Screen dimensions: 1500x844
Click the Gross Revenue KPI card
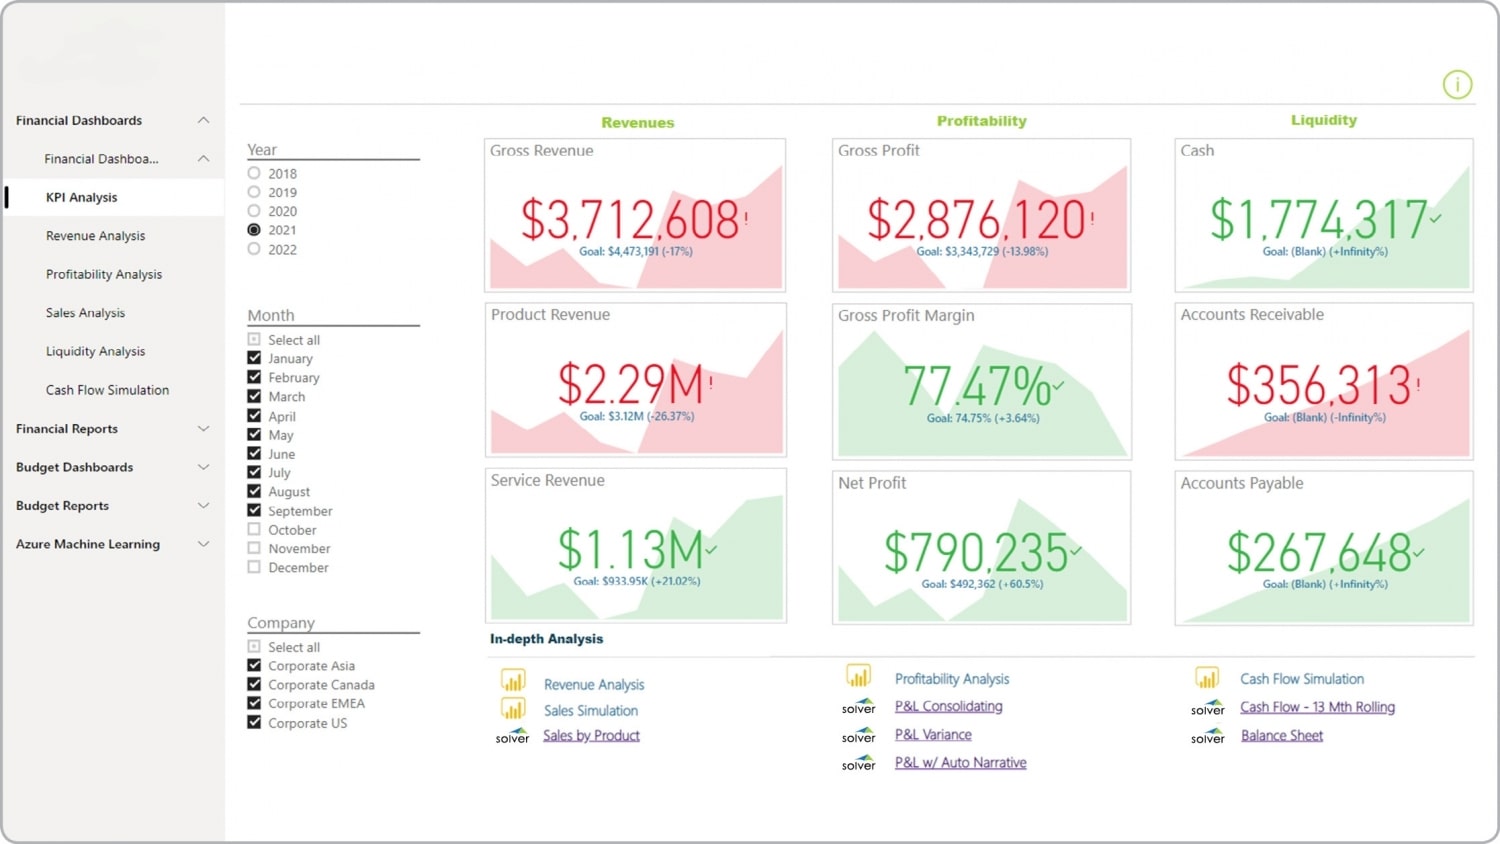(x=635, y=215)
